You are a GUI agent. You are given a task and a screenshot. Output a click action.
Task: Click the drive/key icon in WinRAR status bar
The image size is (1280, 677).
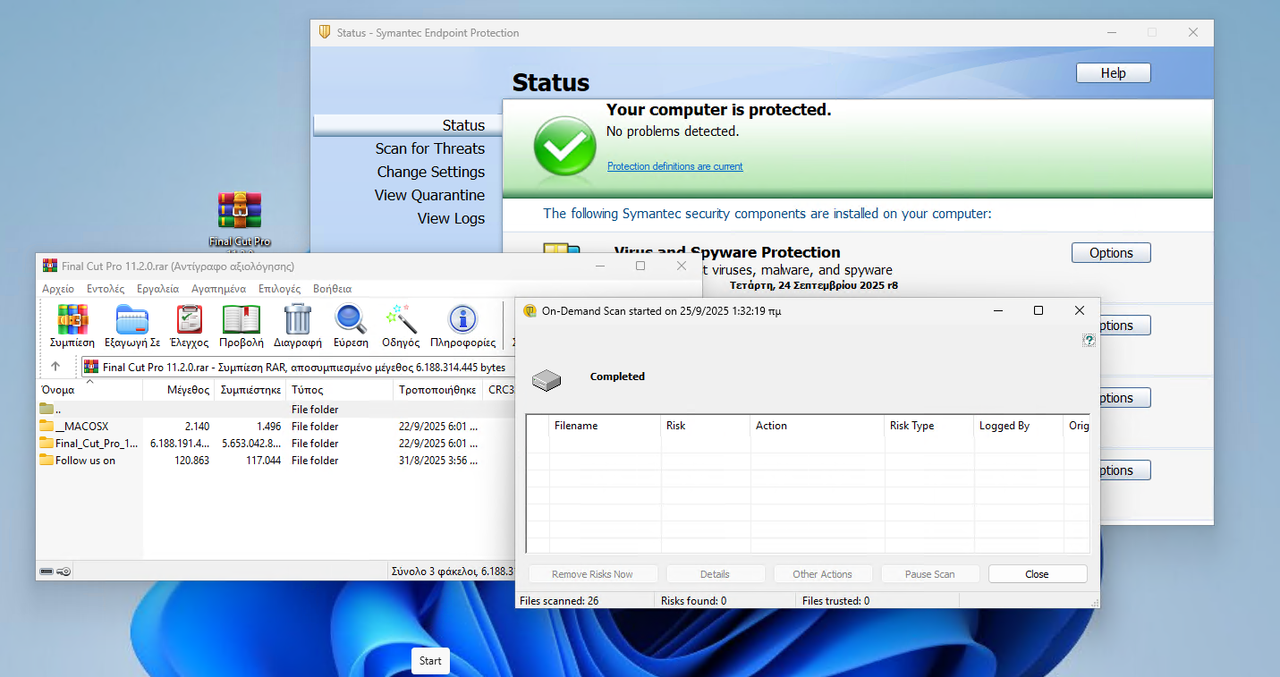(x=55, y=571)
